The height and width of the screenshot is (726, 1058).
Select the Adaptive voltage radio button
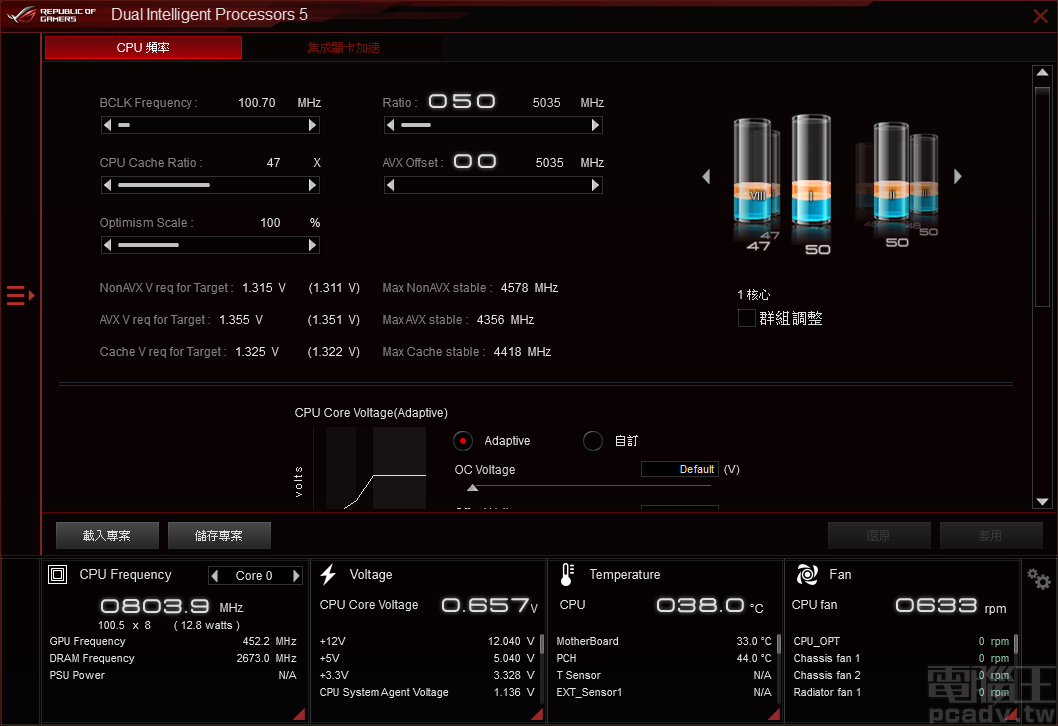(x=463, y=441)
